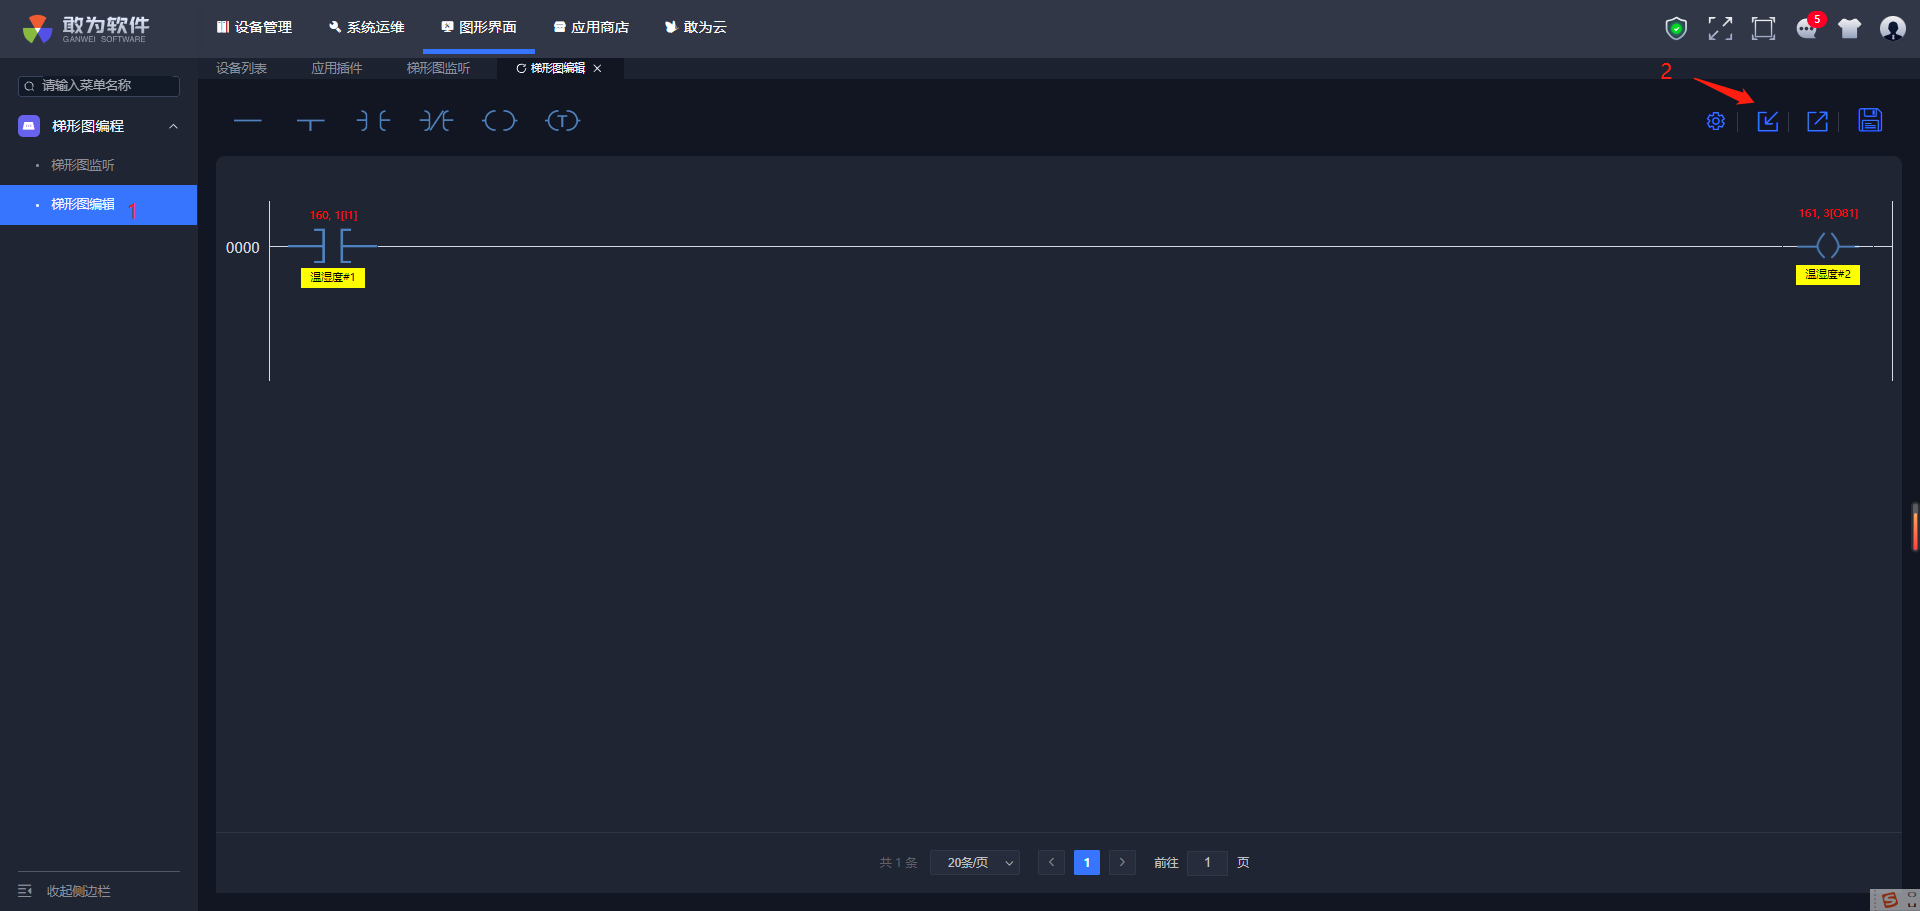Select the output coil tool
1920x911 pixels.
[499, 121]
